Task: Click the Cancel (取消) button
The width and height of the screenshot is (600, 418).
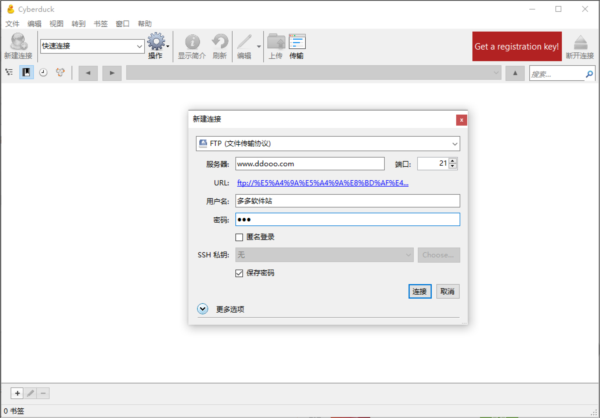Action: pyautogui.click(x=448, y=292)
